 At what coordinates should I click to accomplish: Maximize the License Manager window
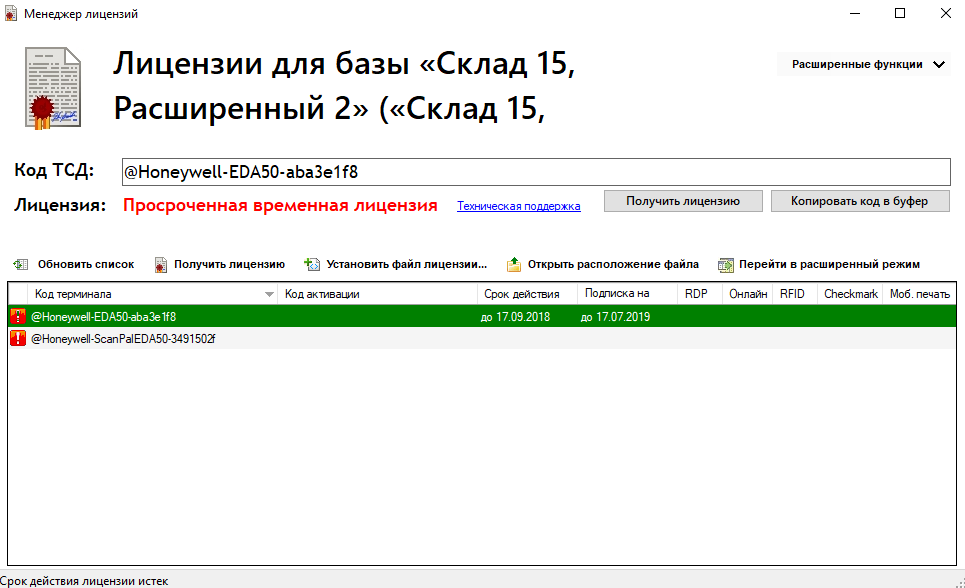coord(900,13)
